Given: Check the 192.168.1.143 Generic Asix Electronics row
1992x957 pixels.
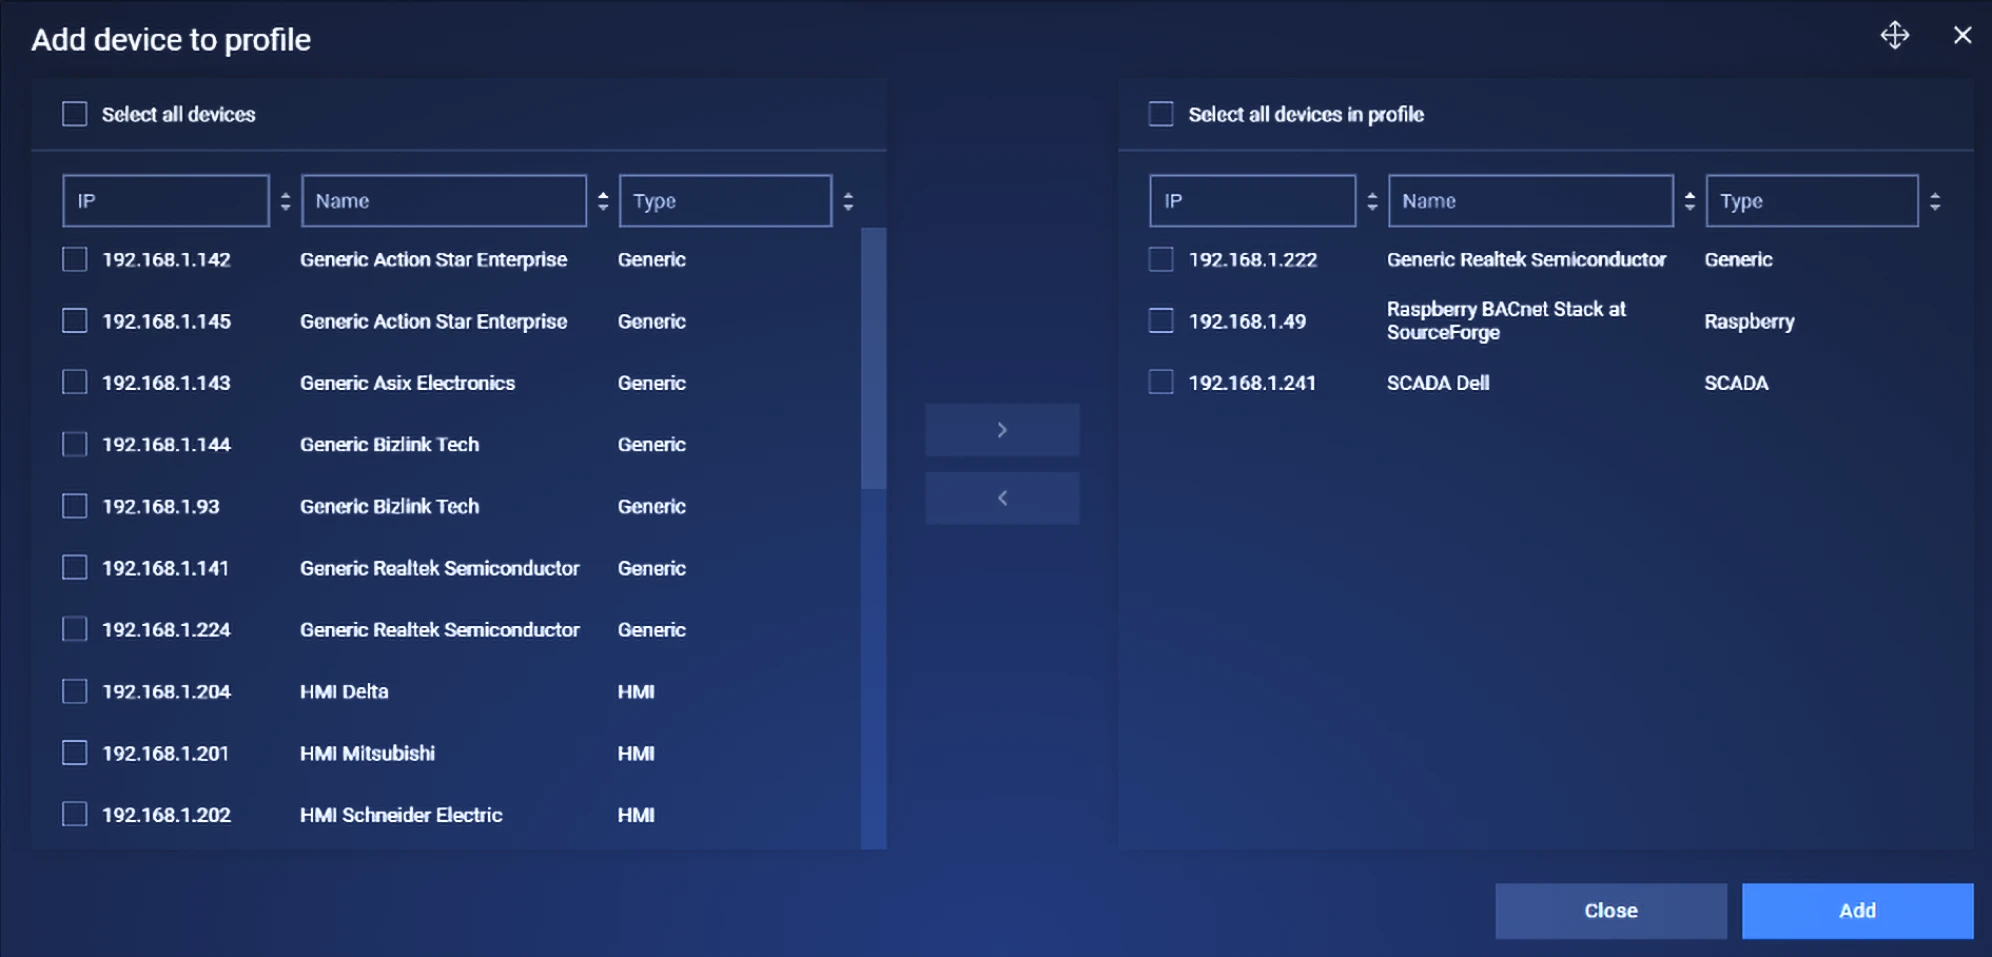Looking at the screenshot, I should [75, 382].
